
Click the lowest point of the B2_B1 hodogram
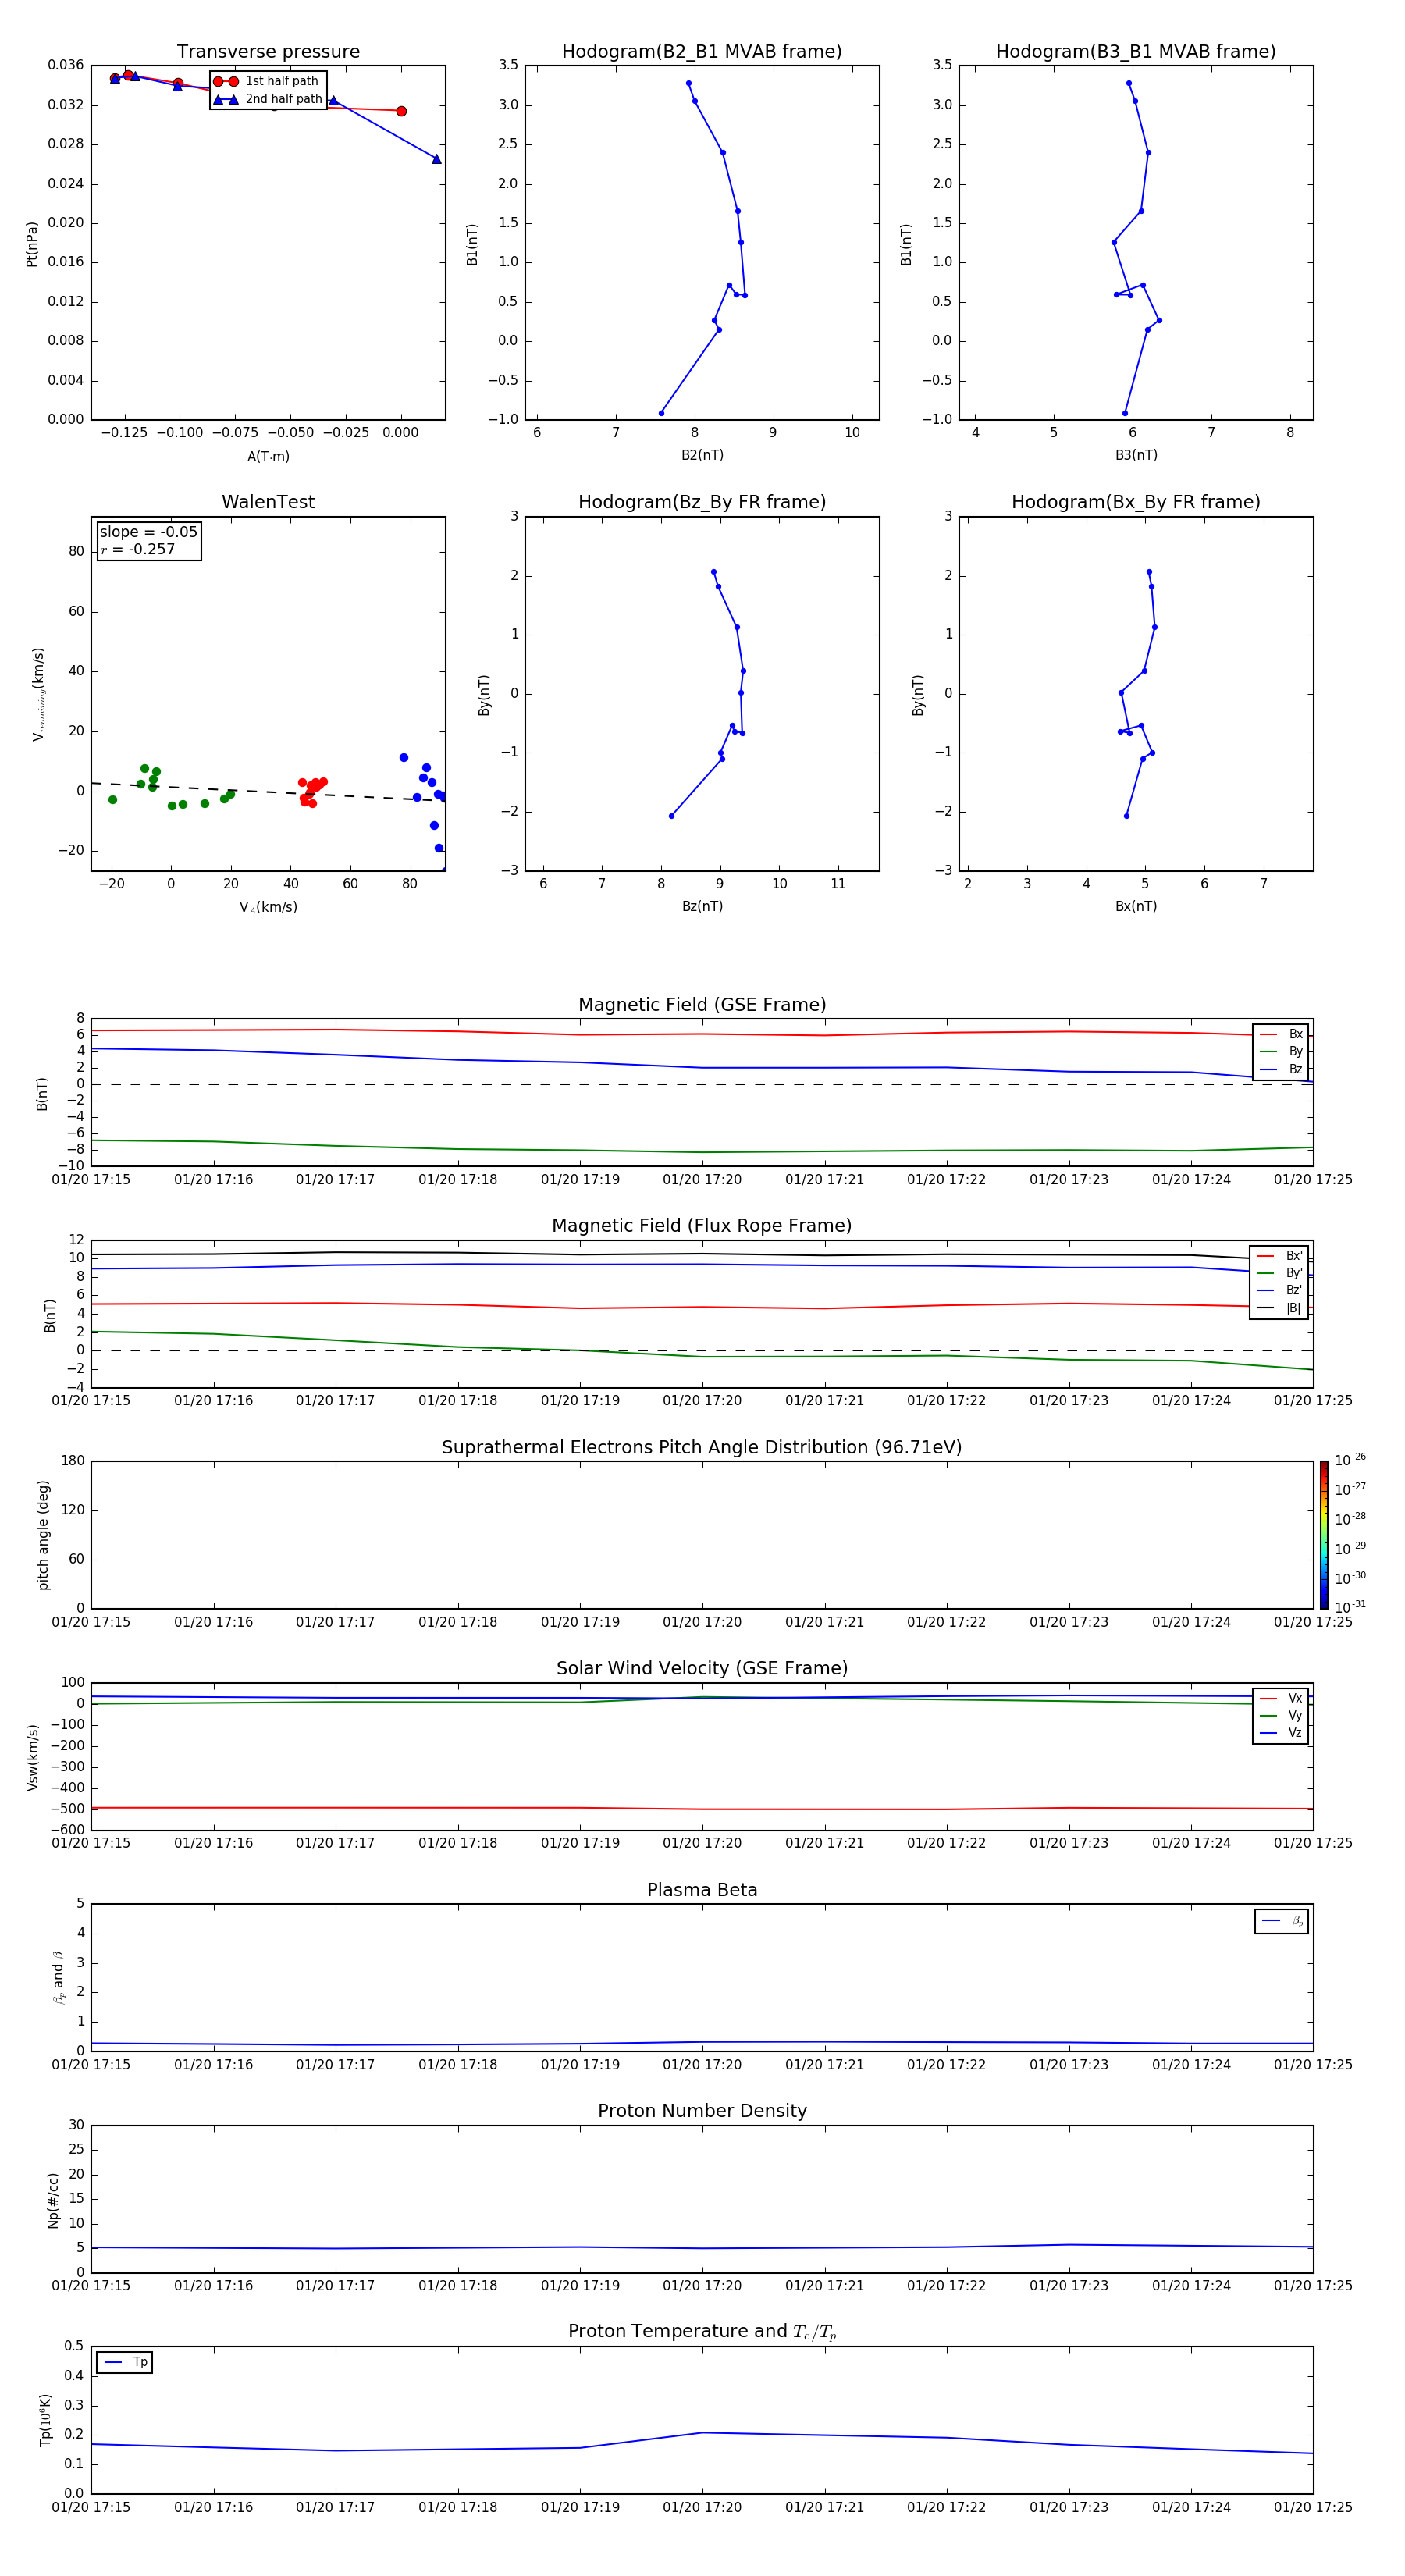point(661,413)
